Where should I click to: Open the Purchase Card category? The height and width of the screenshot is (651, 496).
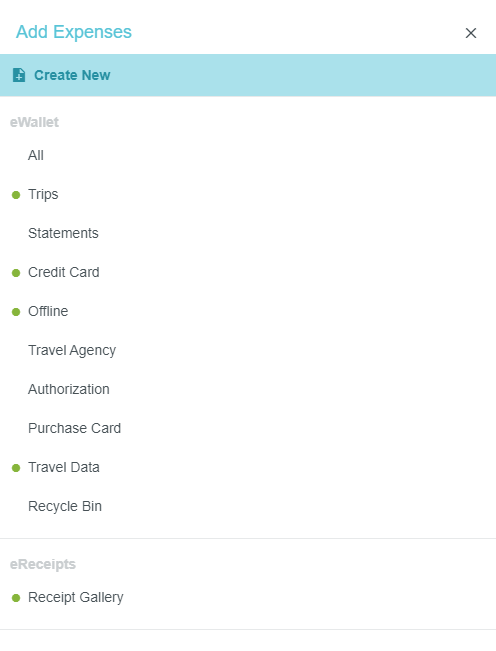pyautogui.click(x=74, y=428)
